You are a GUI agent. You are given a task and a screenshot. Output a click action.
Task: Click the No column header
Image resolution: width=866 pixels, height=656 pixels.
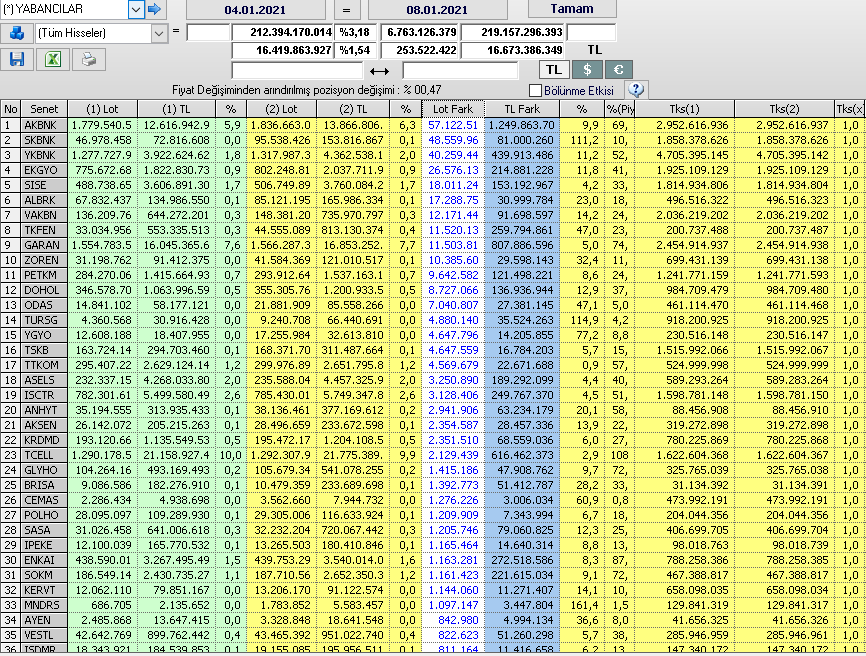[x=10, y=109]
